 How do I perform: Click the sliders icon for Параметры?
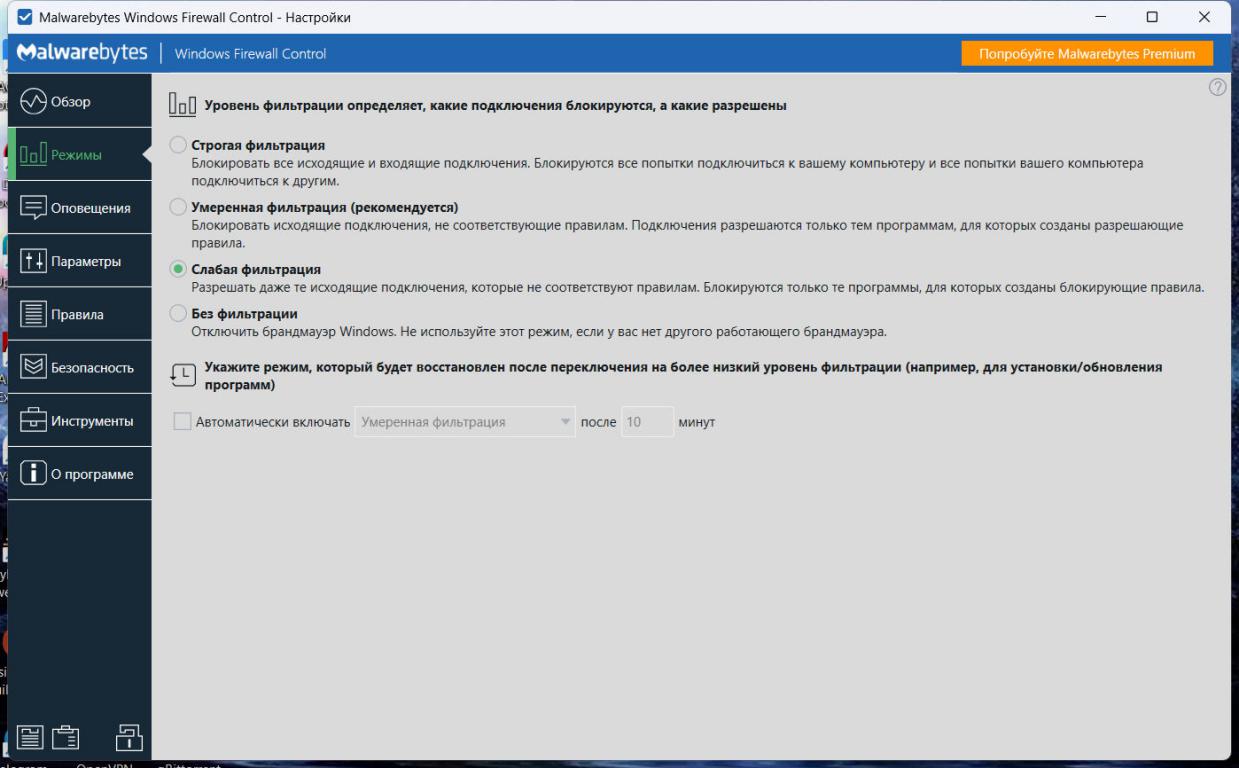pos(34,261)
